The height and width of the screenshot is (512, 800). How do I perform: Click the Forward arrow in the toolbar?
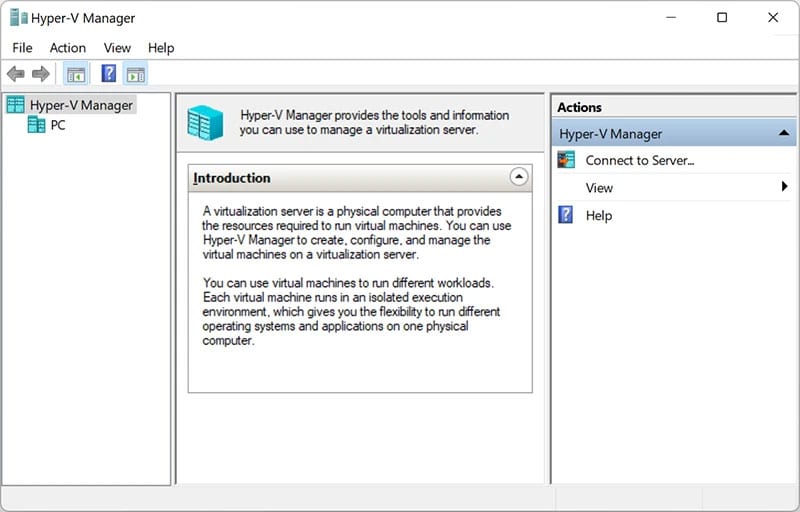[x=40, y=74]
